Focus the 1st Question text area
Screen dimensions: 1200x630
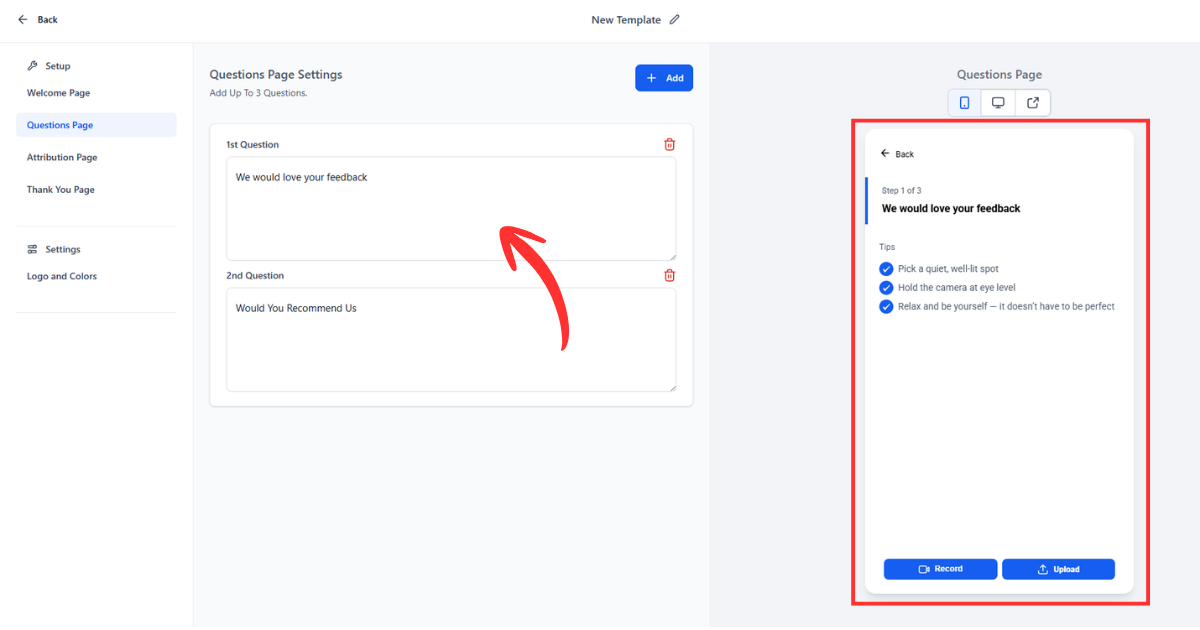pos(451,209)
